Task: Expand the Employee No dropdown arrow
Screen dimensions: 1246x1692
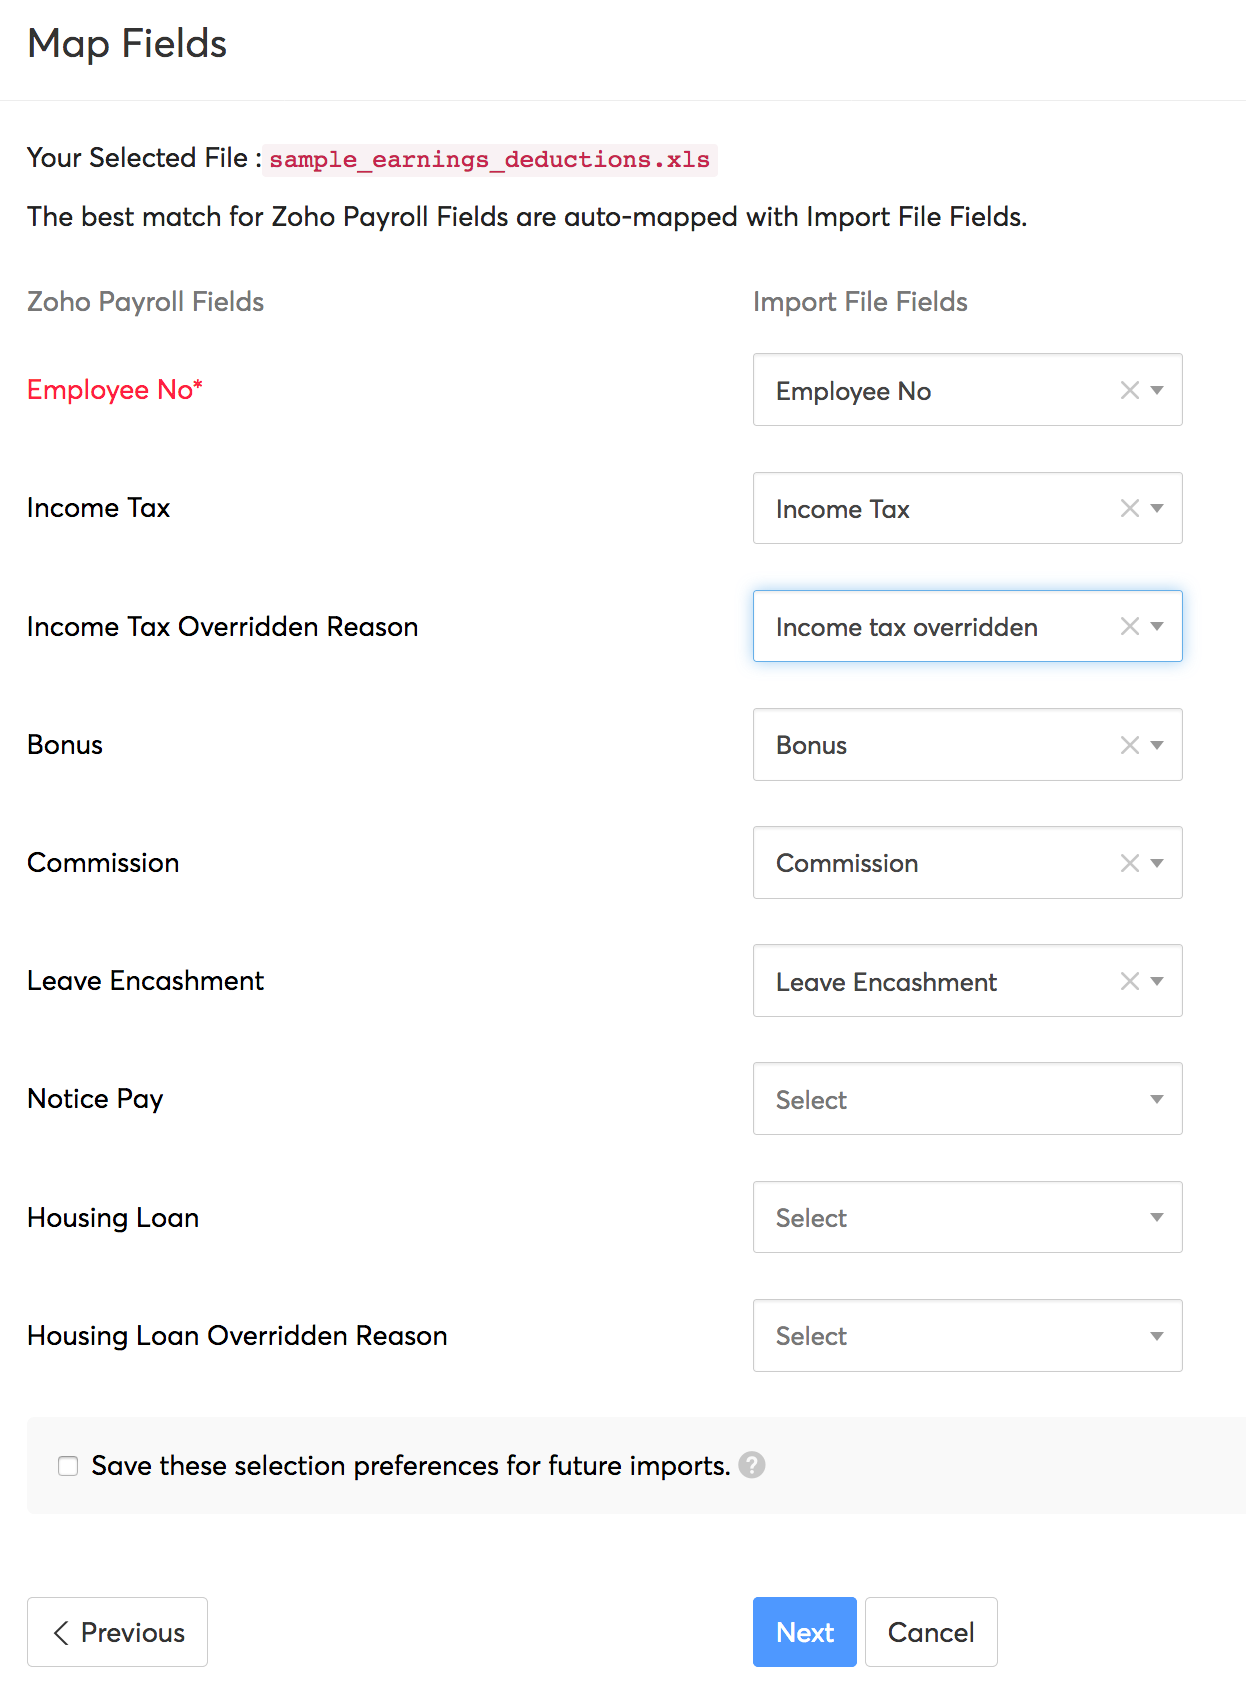Action: (x=1157, y=390)
